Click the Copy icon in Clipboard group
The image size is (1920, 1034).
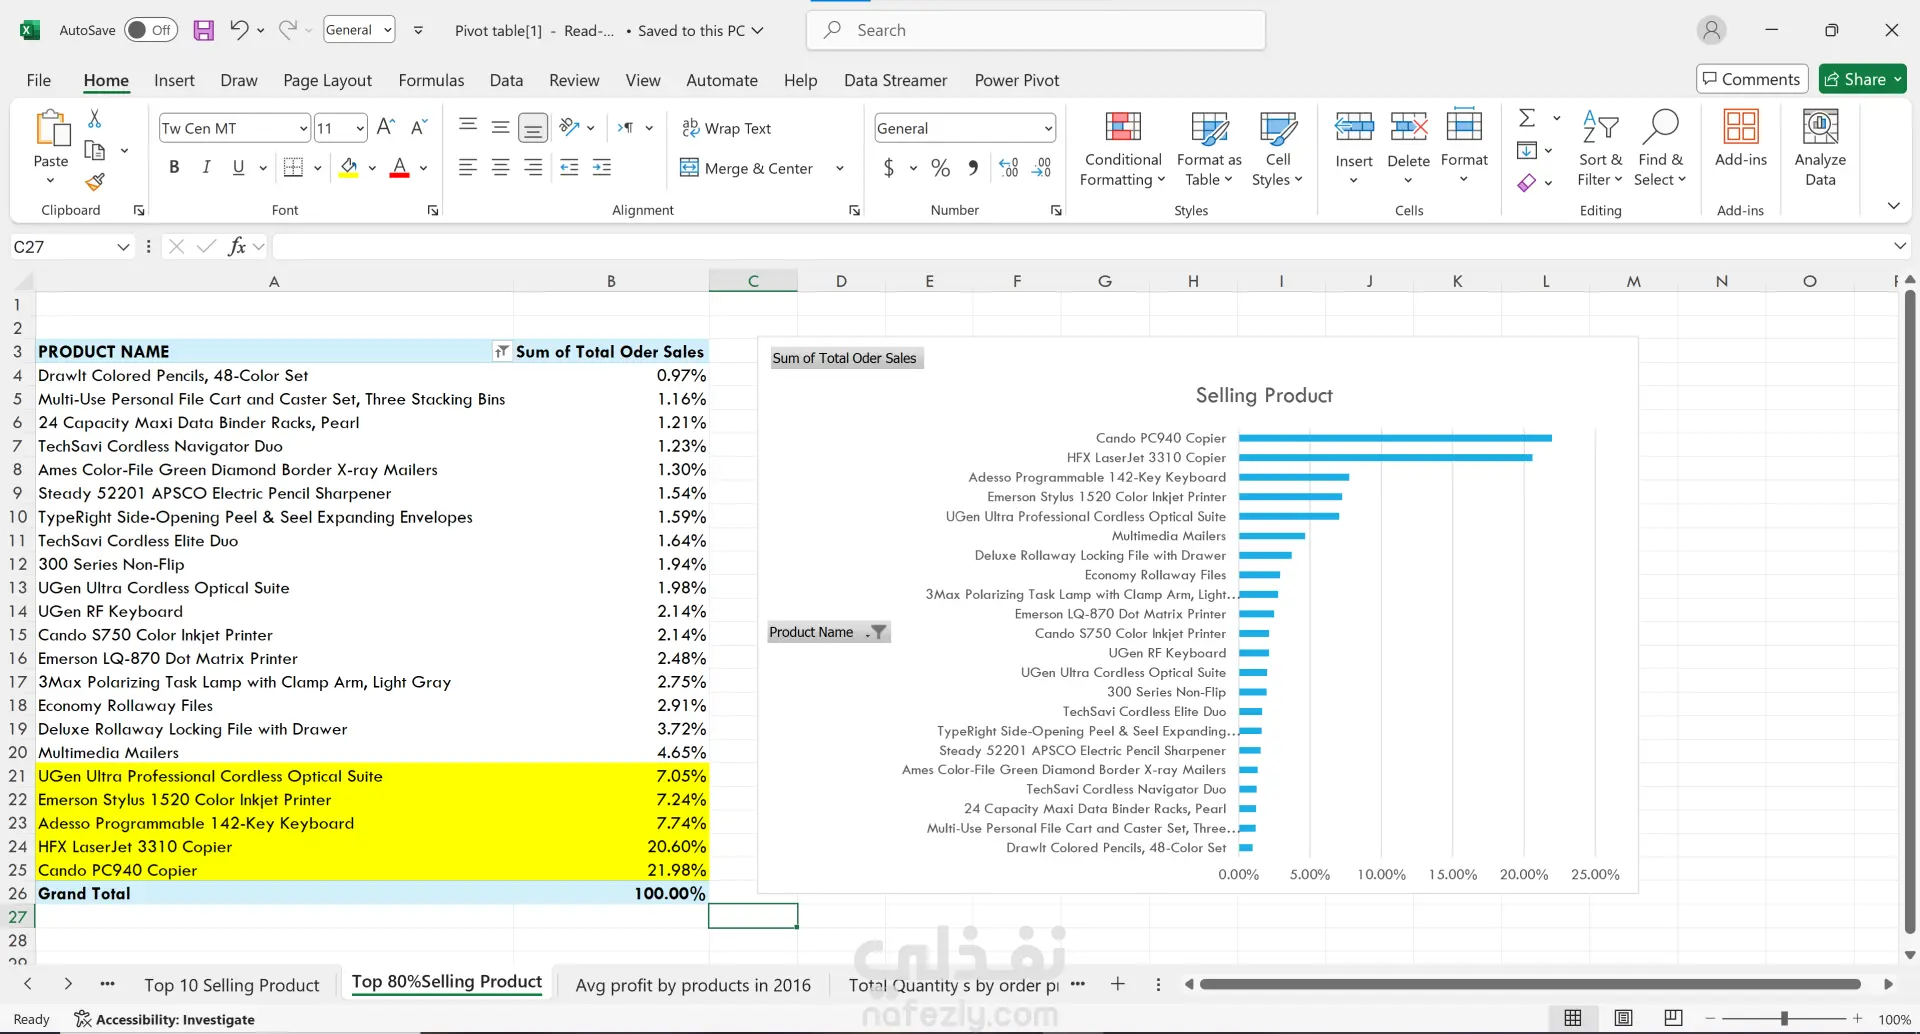[x=95, y=151]
